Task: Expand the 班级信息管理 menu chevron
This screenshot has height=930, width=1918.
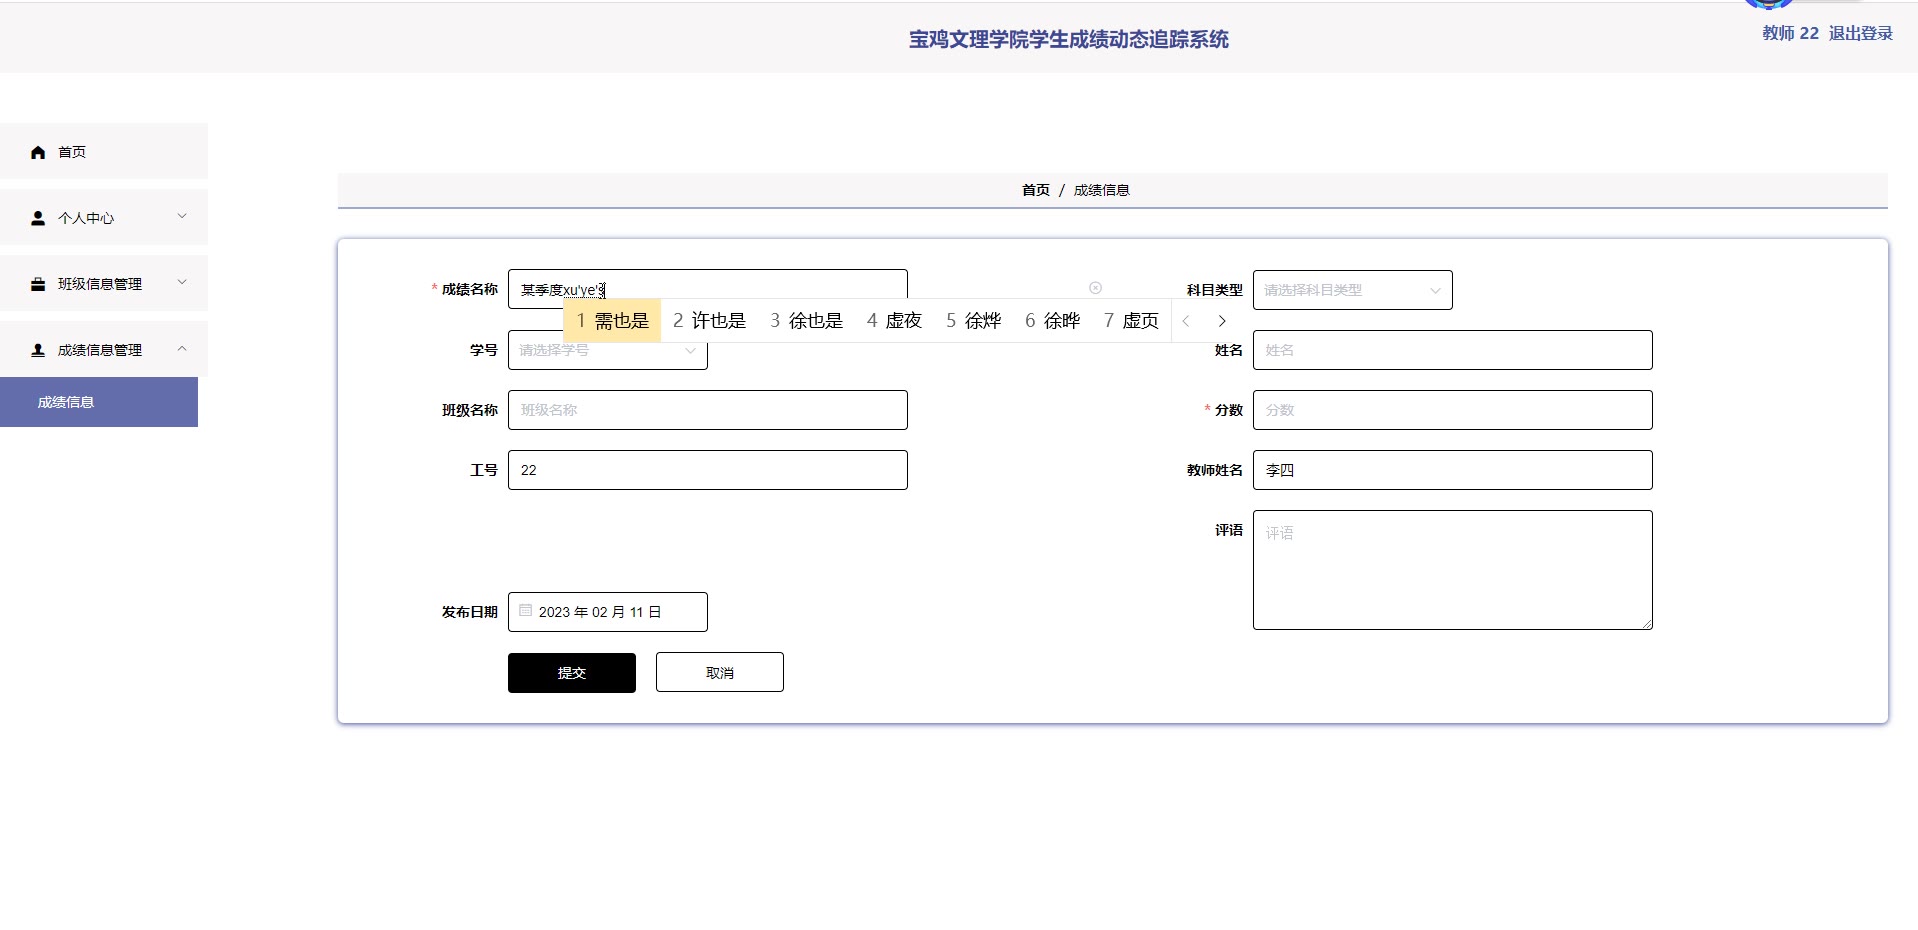Action: [x=182, y=282]
